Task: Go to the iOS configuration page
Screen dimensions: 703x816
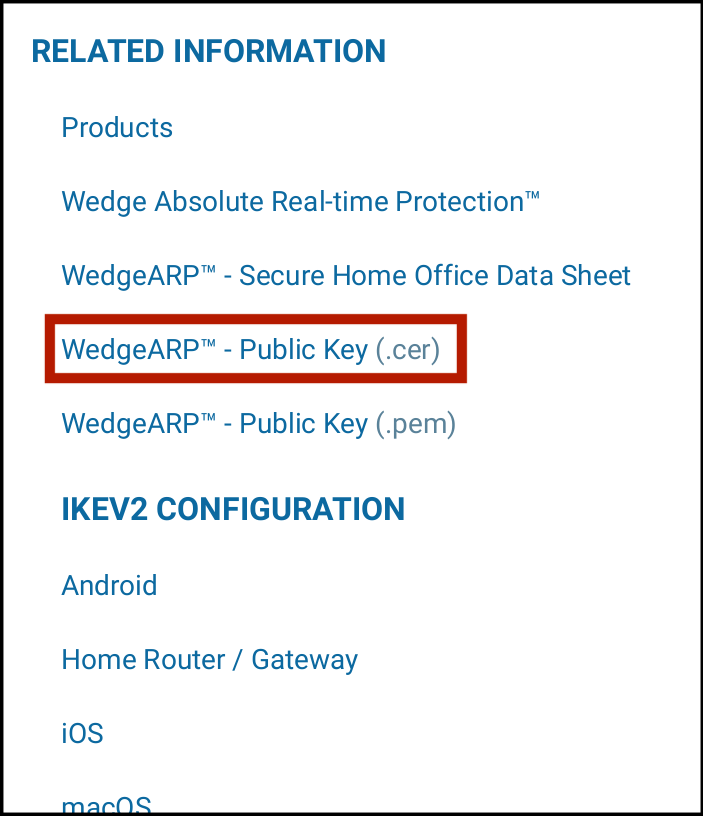Action: click(x=82, y=734)
